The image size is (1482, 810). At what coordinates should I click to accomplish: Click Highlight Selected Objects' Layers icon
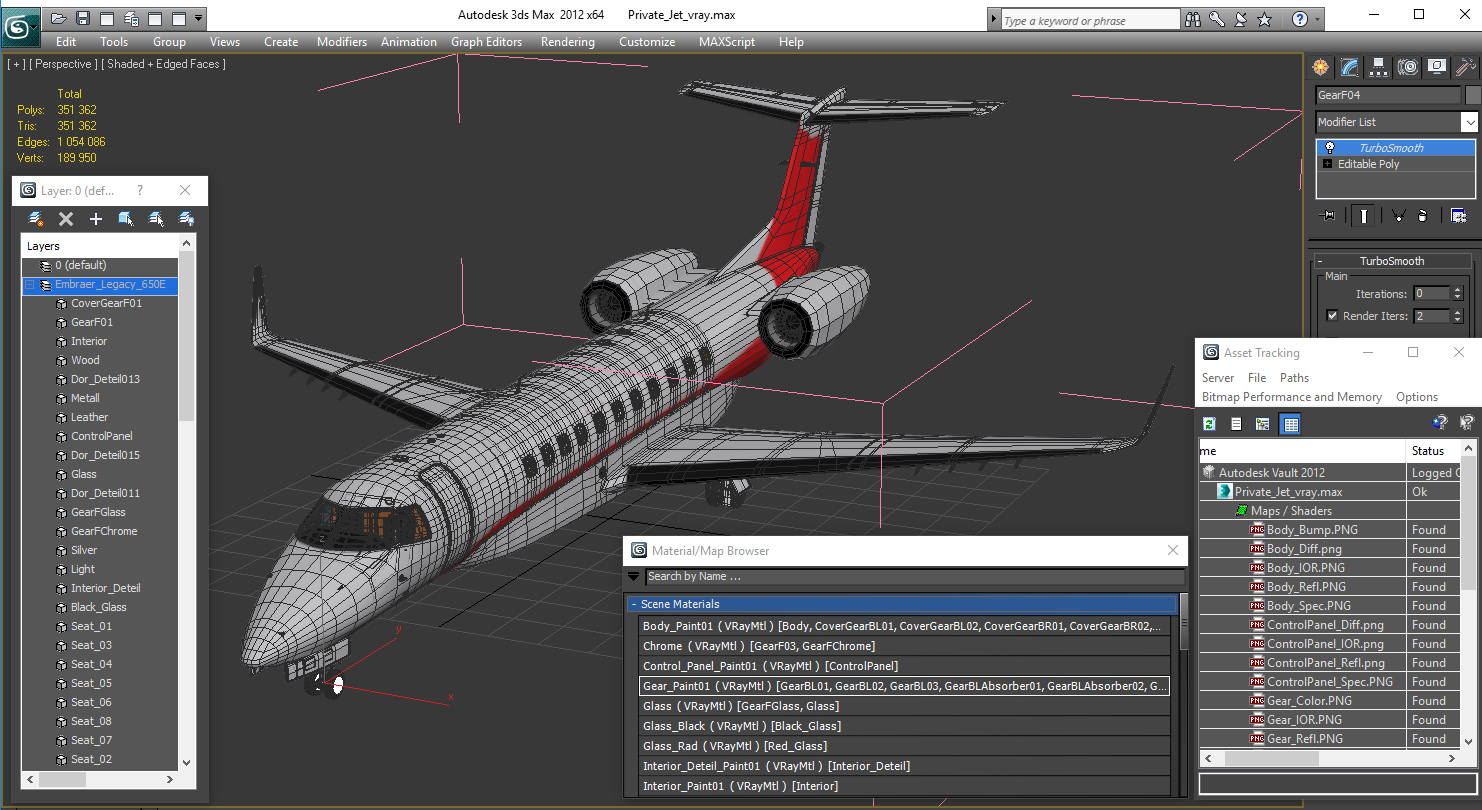(x=156, y=219)
